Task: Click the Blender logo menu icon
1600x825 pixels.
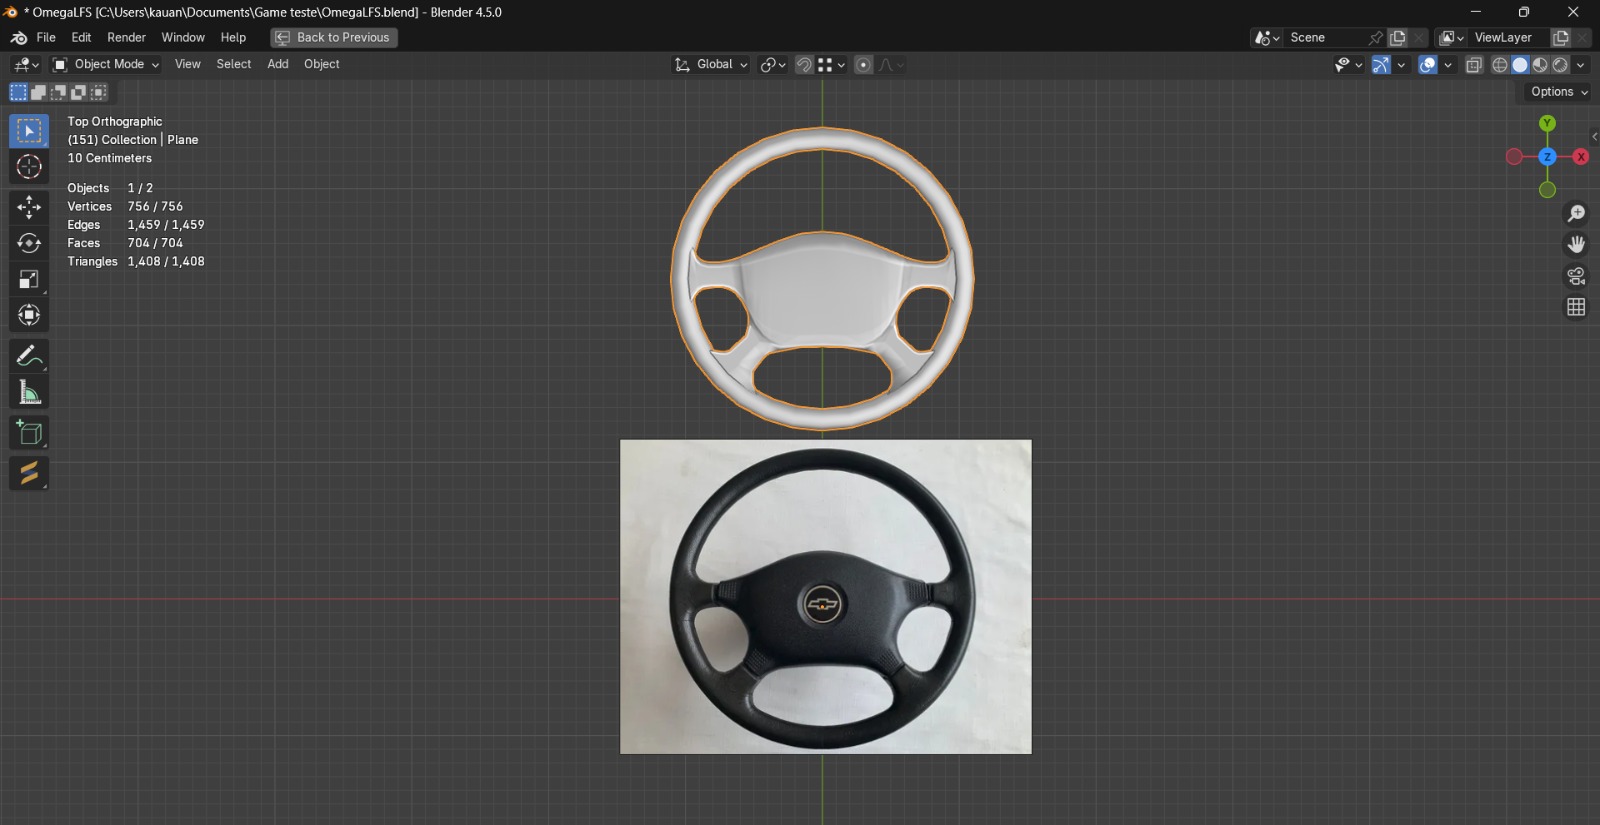Action: coord(18,38)
